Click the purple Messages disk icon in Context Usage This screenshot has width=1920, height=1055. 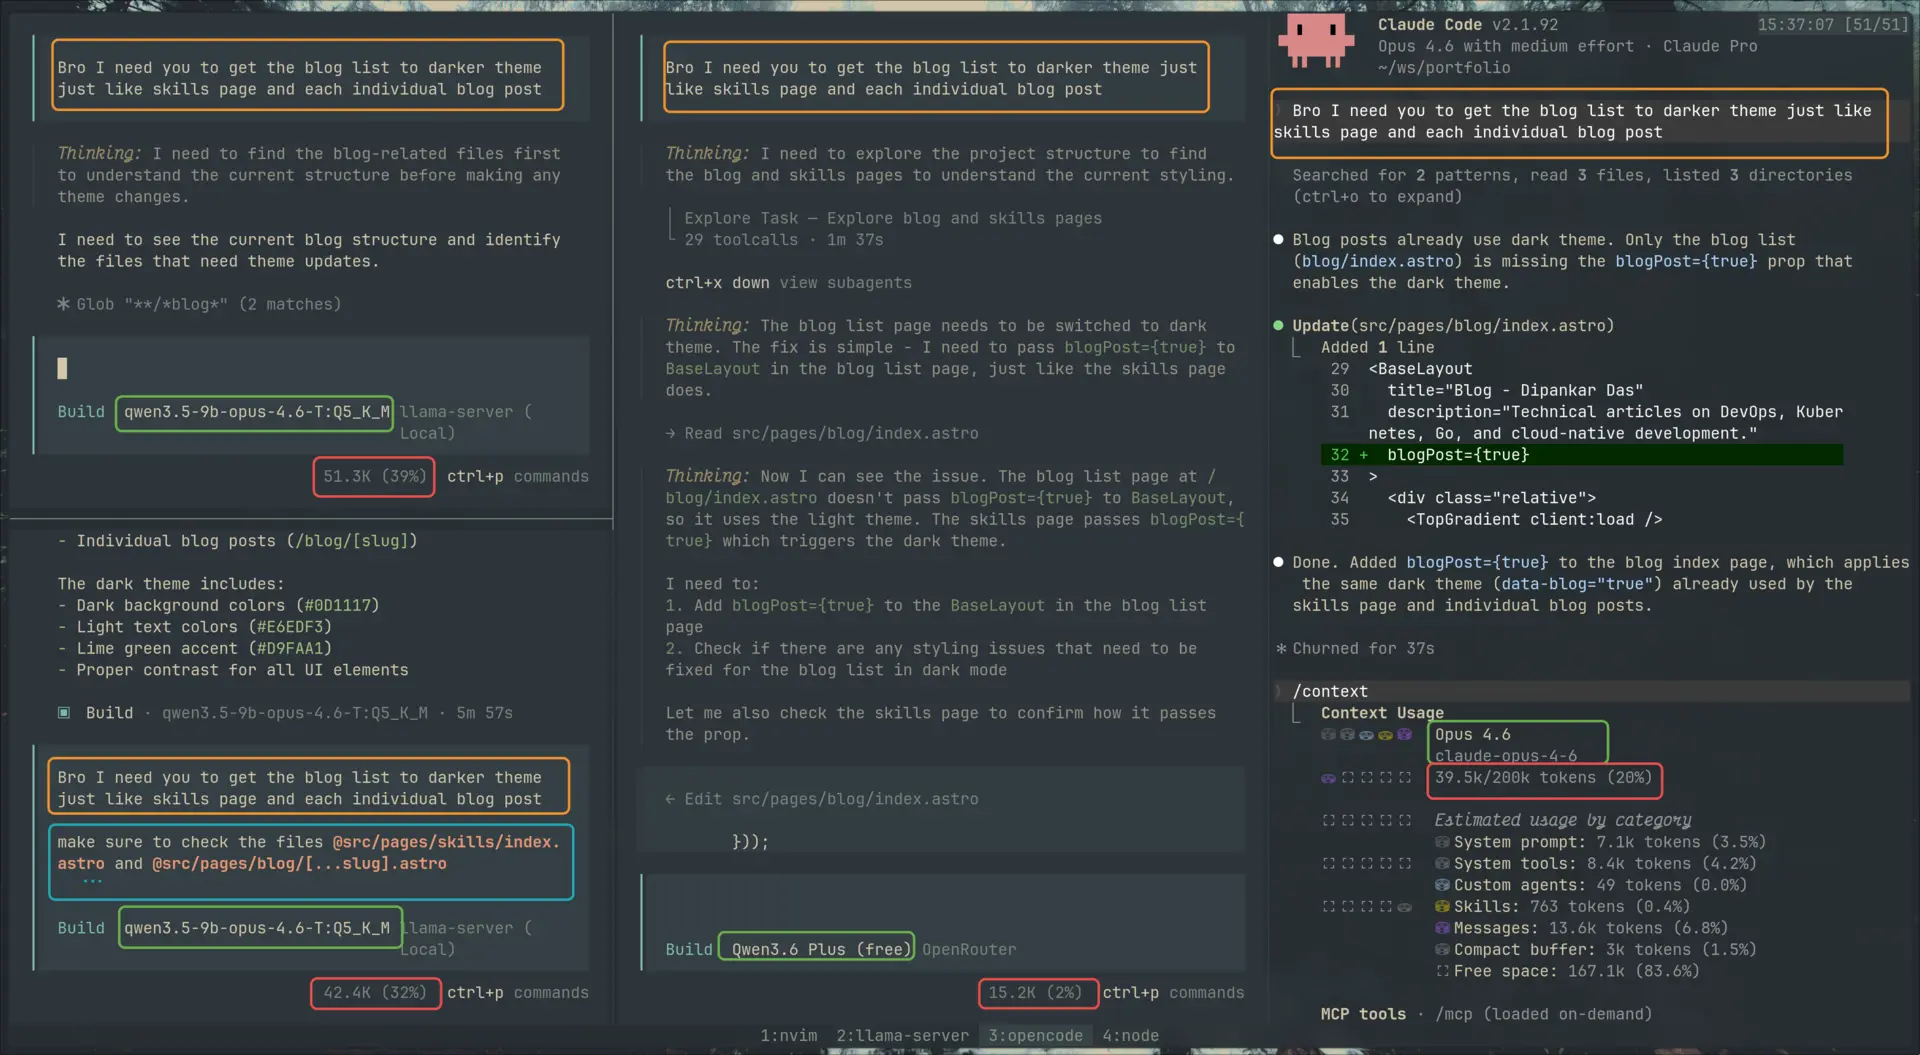coord(1441,928)
